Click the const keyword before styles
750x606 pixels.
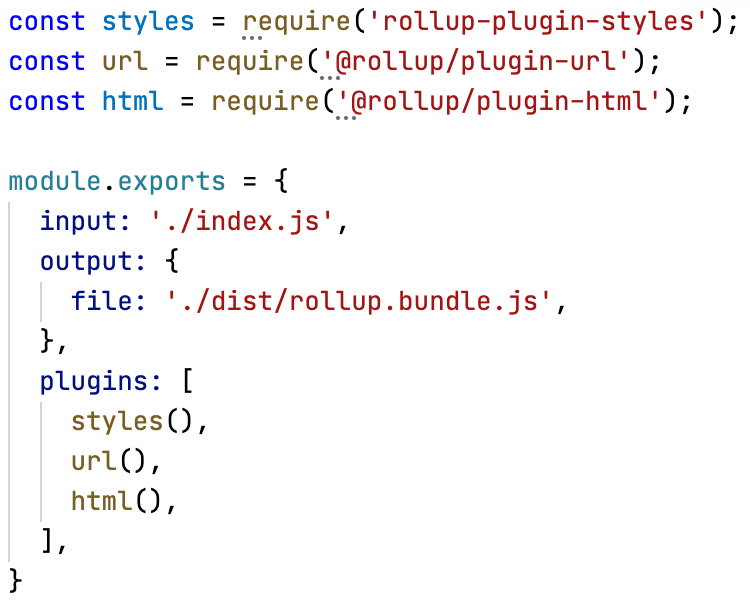[47, 22]
